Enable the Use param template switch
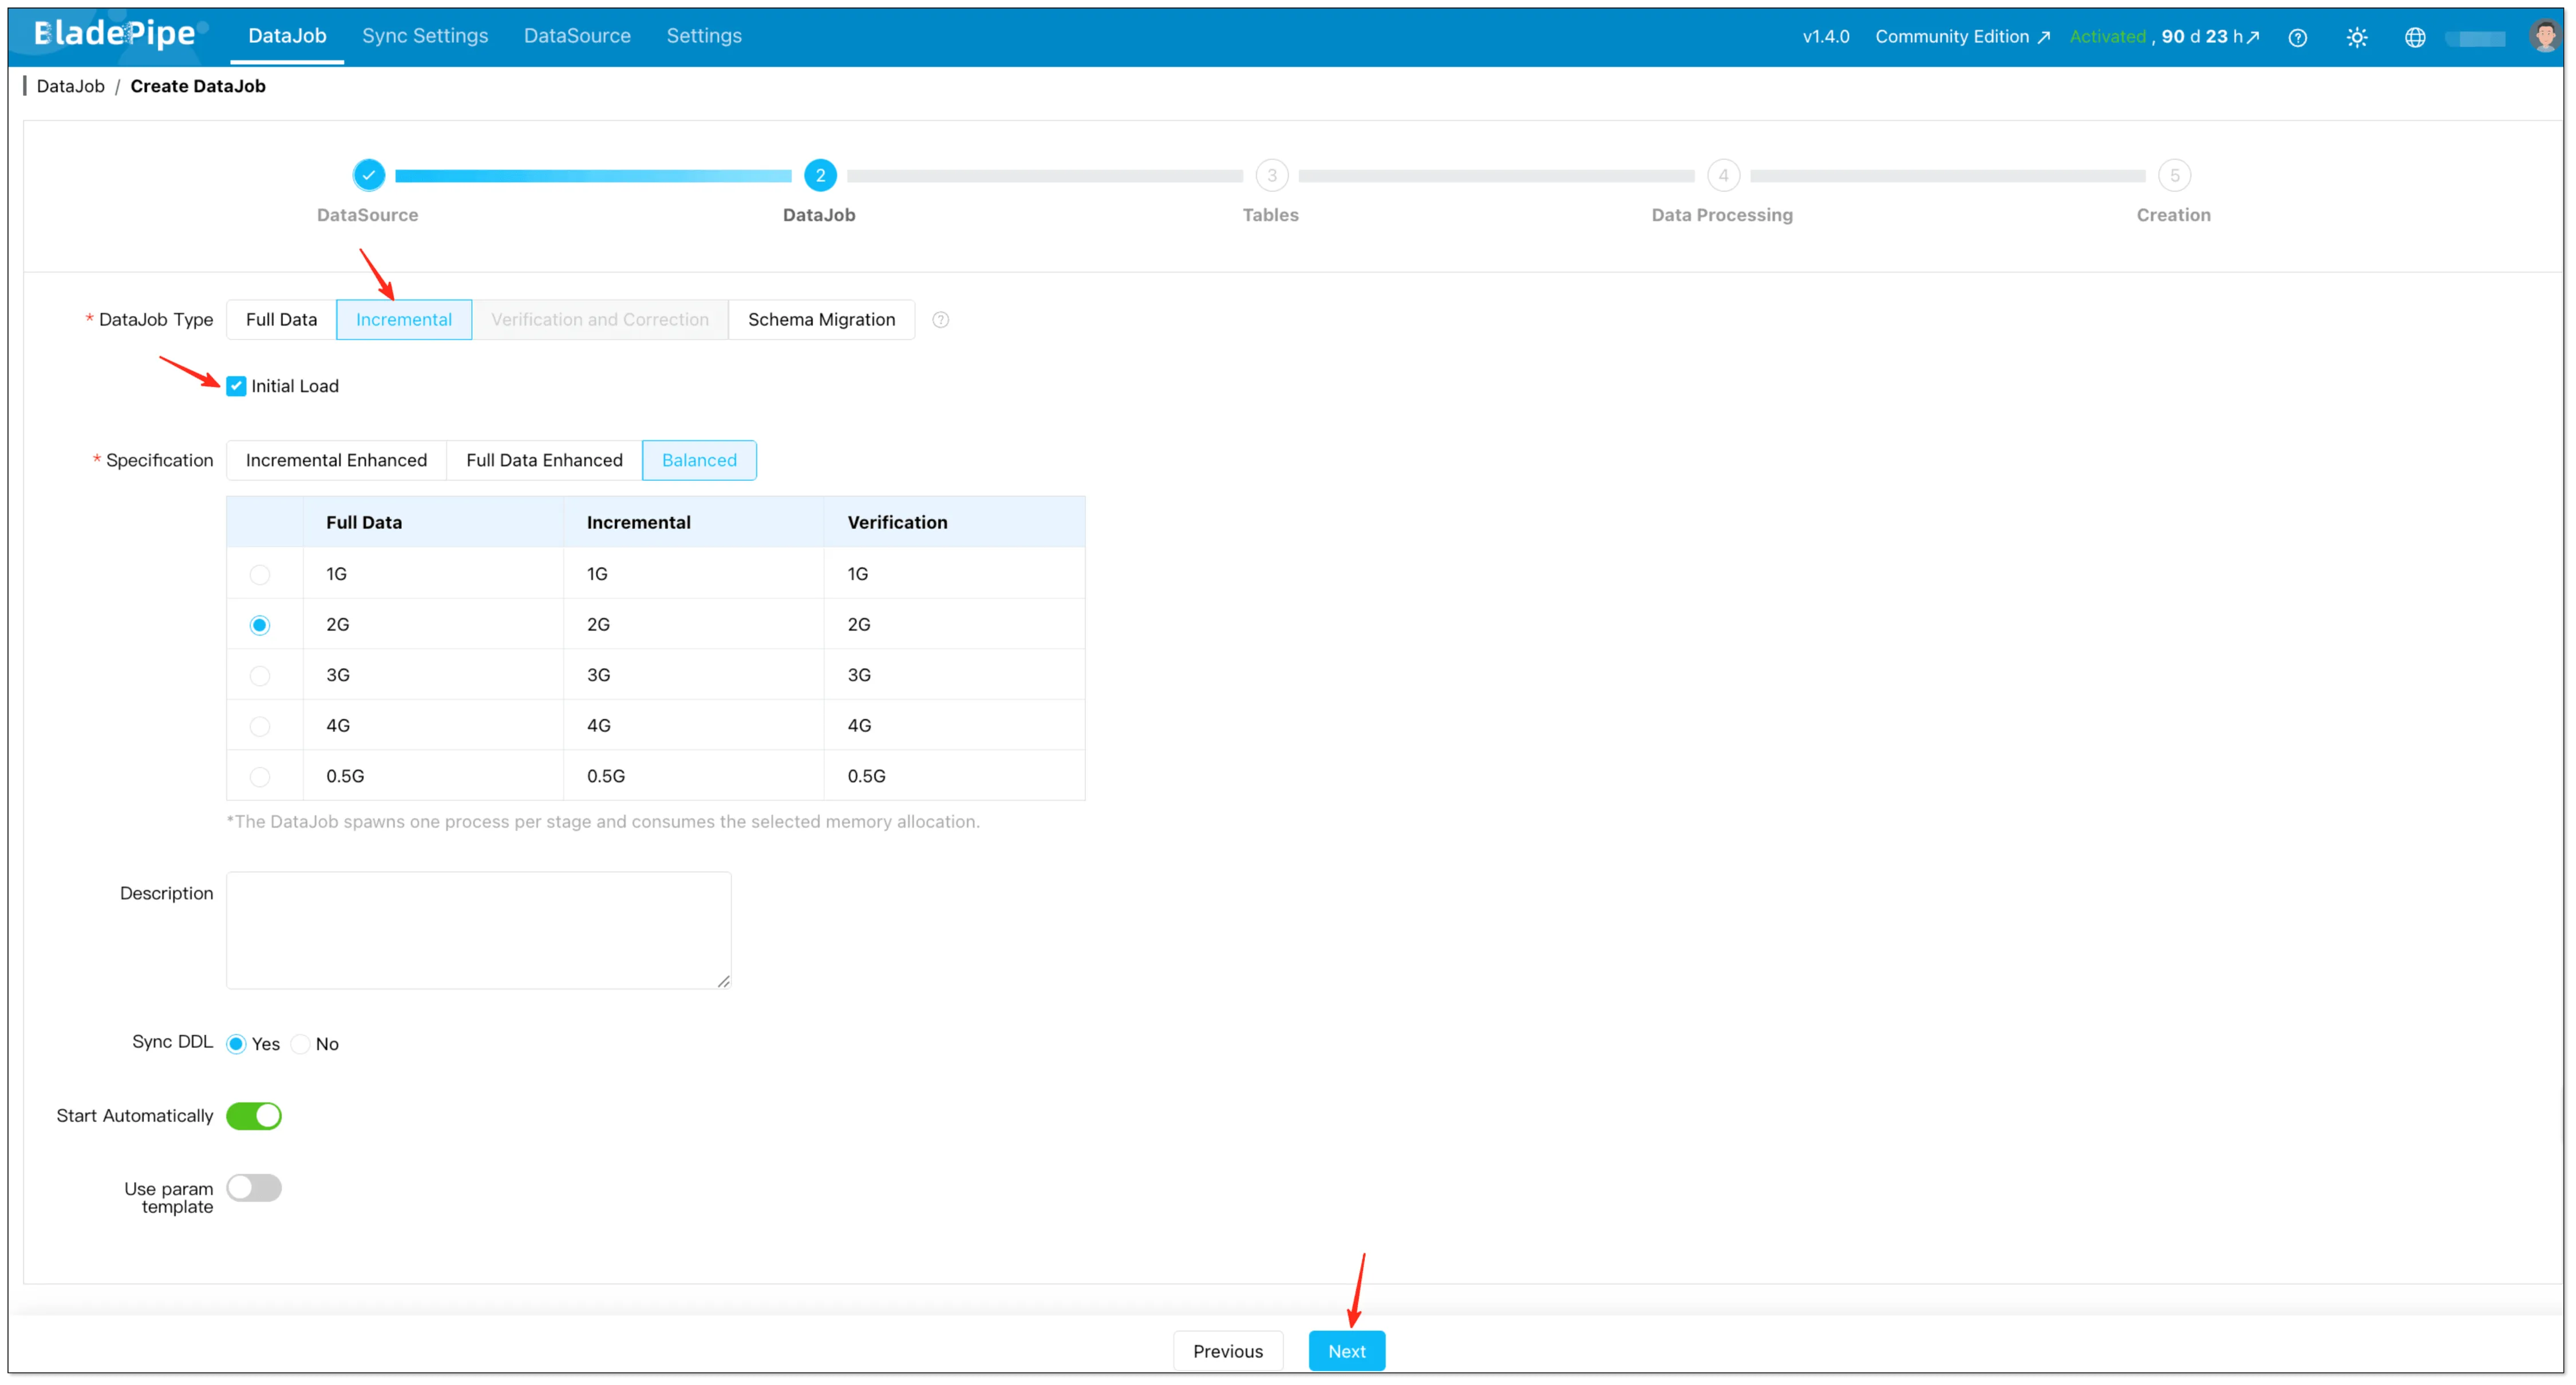Image resolution: width=2576 pixels, height=1385 pixels. coord(254,1188)
